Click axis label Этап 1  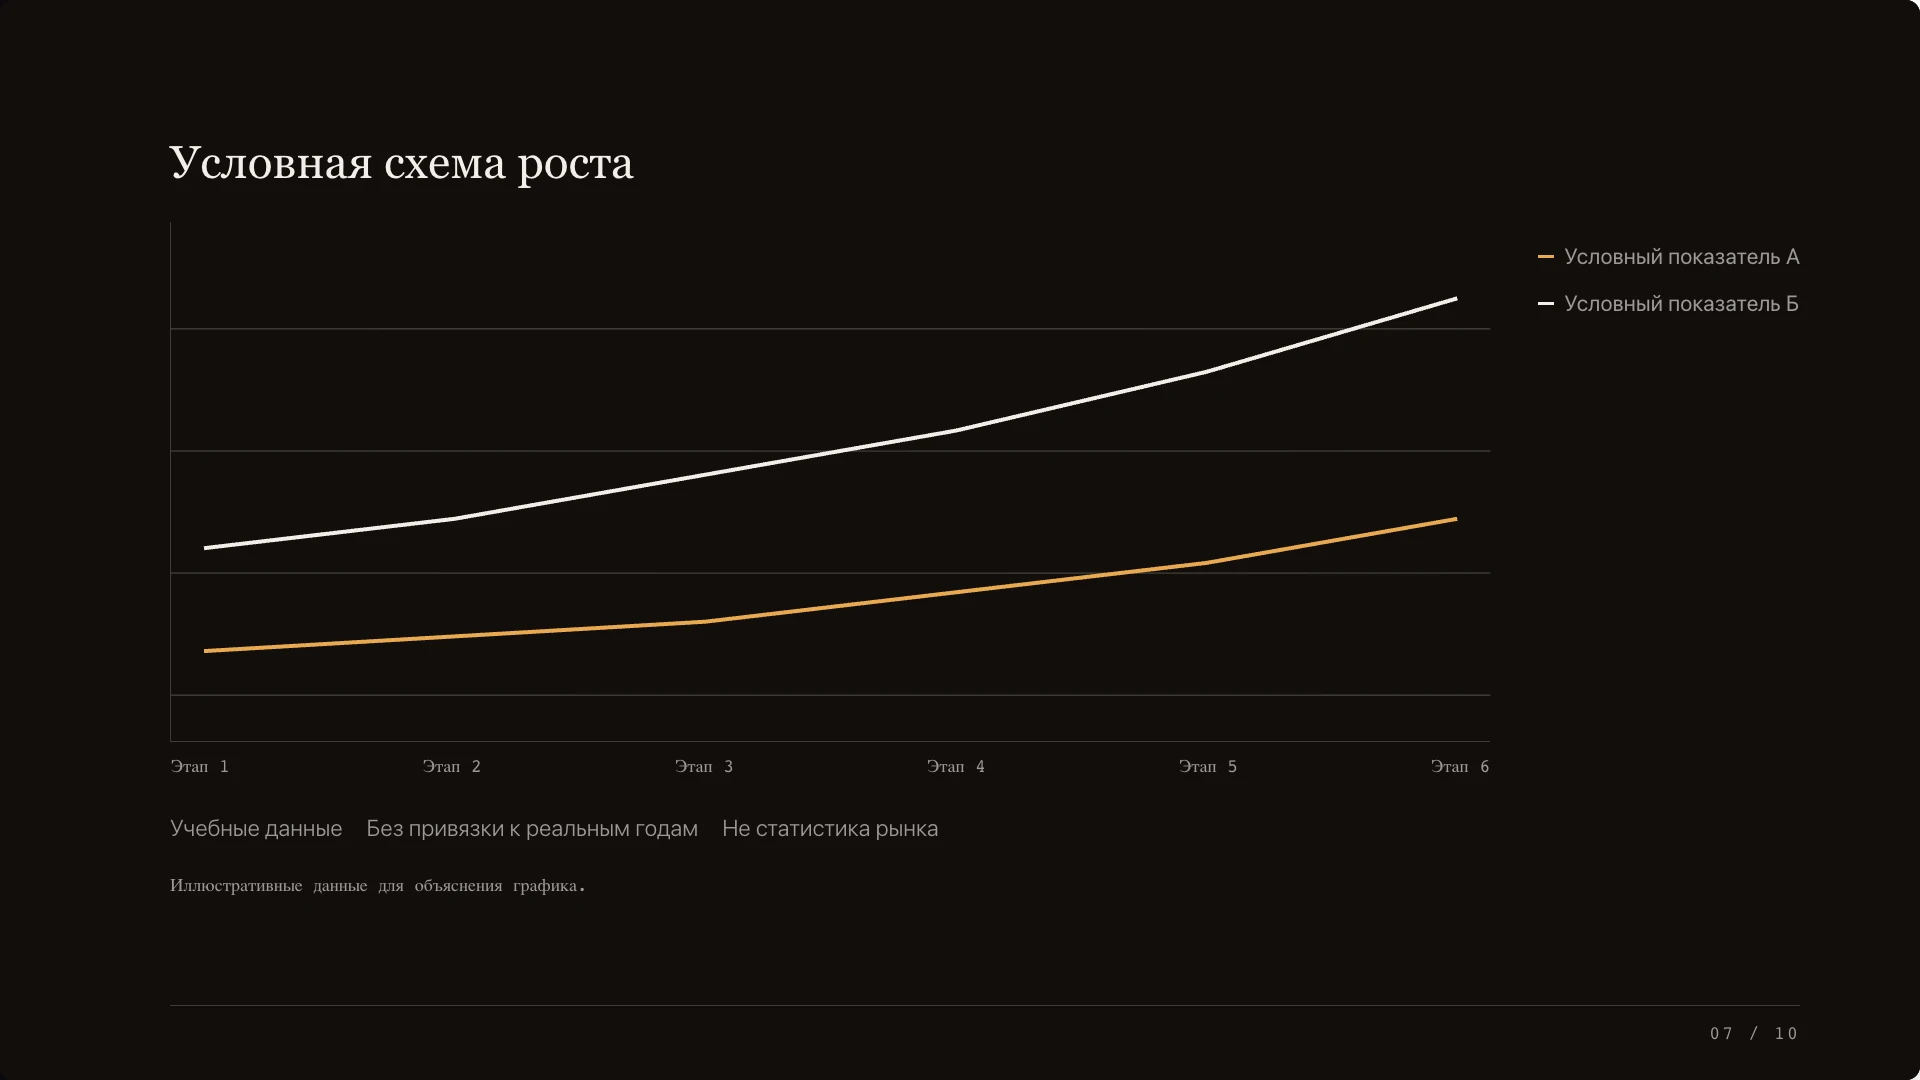(199, 767)
